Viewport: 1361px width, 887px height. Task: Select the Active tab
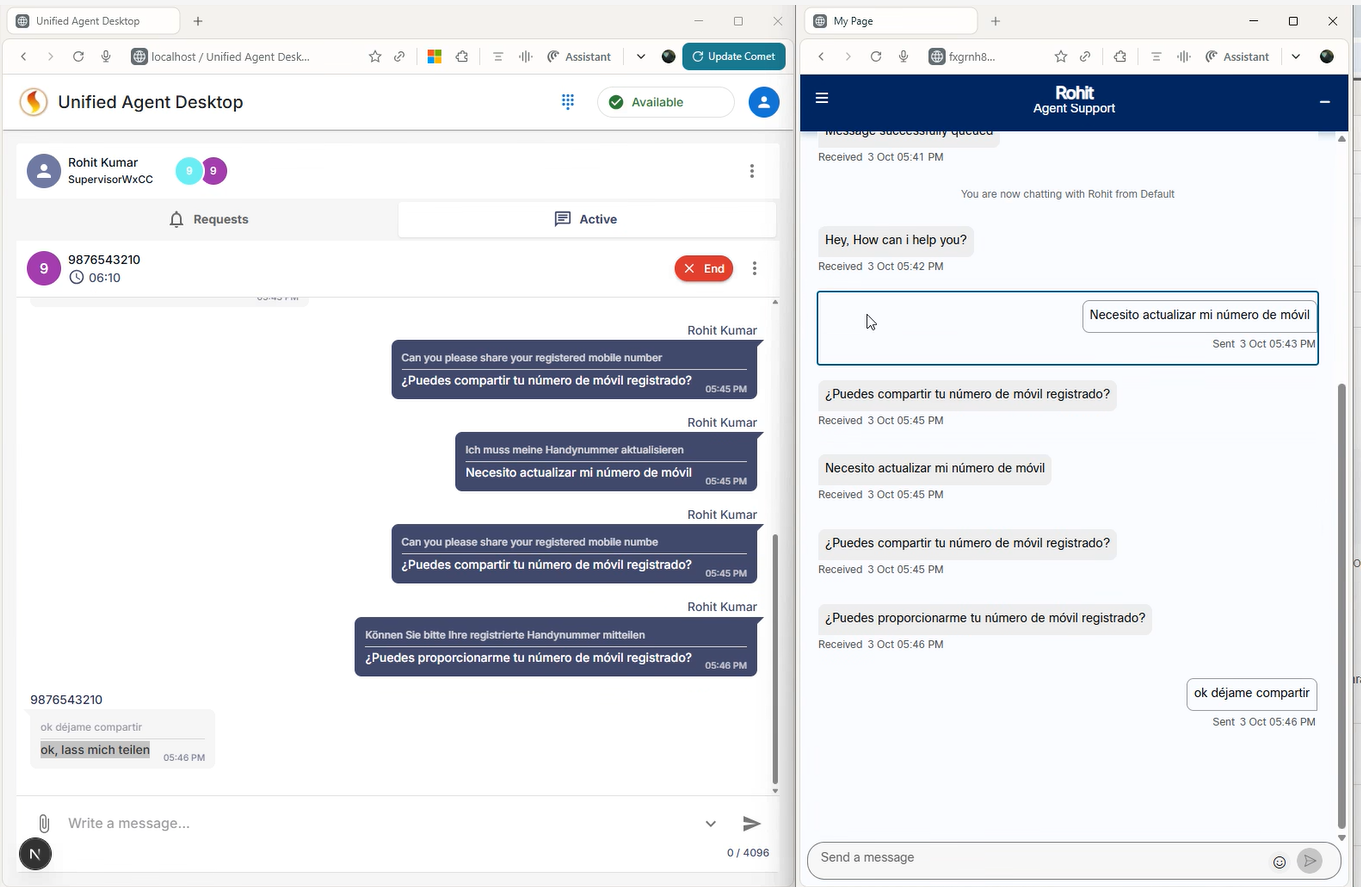coord(586,219)
